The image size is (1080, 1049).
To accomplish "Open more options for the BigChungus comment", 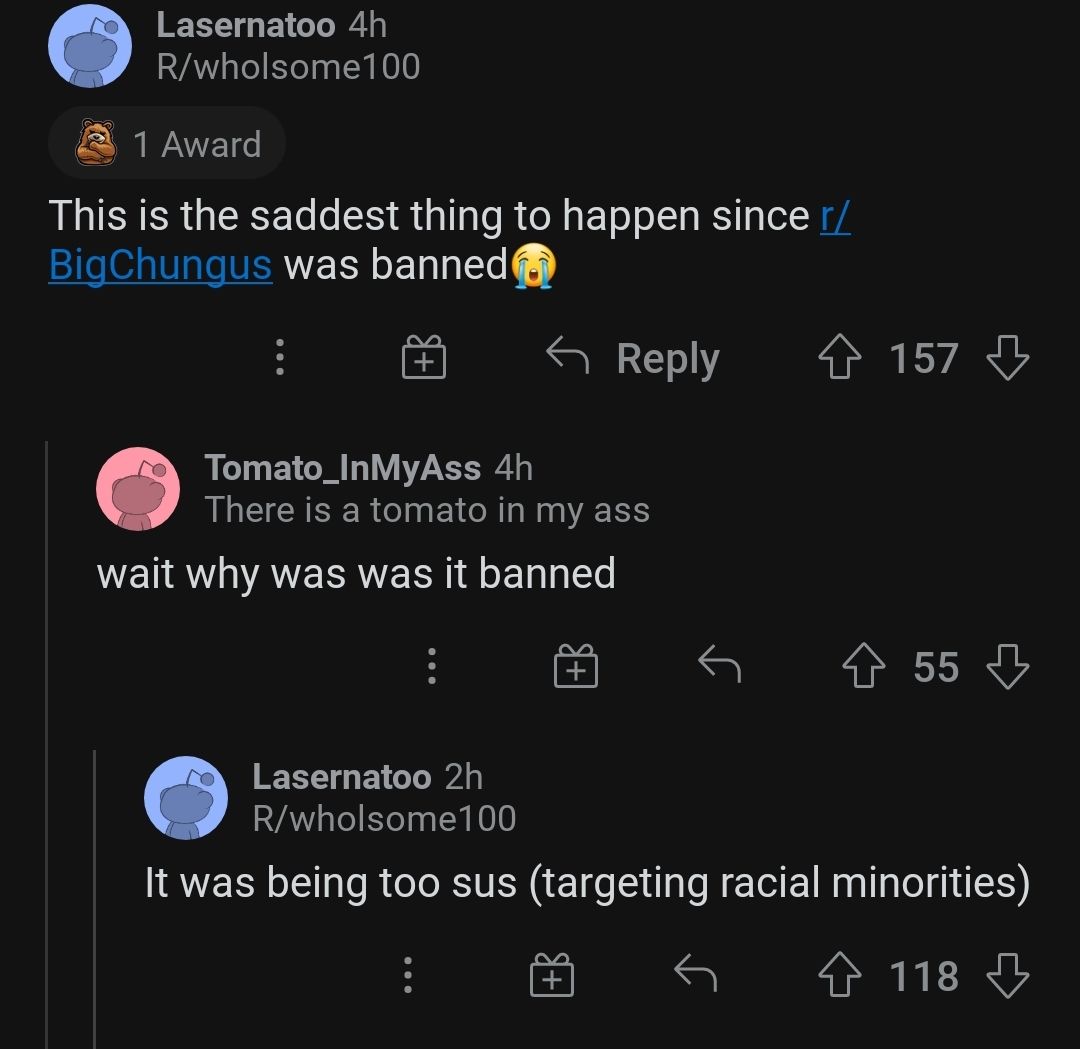I will point(280,358).
